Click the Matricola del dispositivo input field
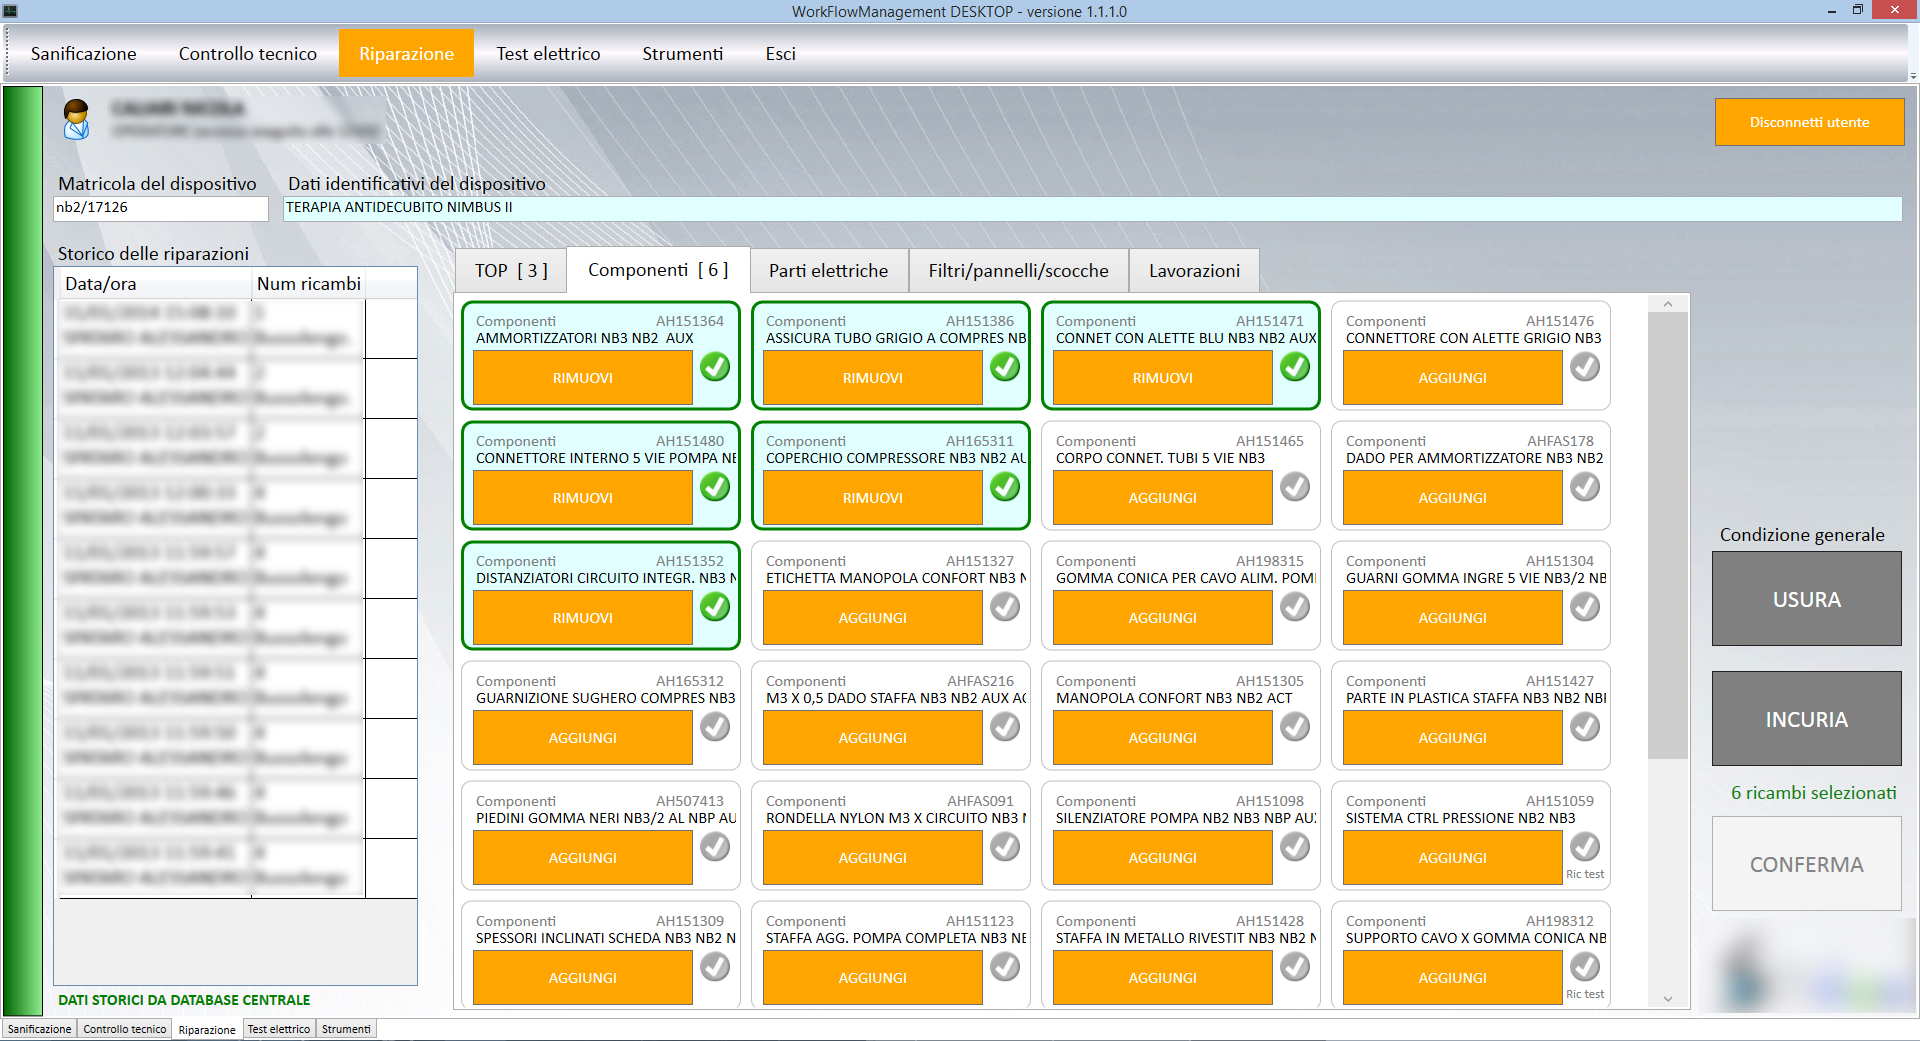 (161, 208)
